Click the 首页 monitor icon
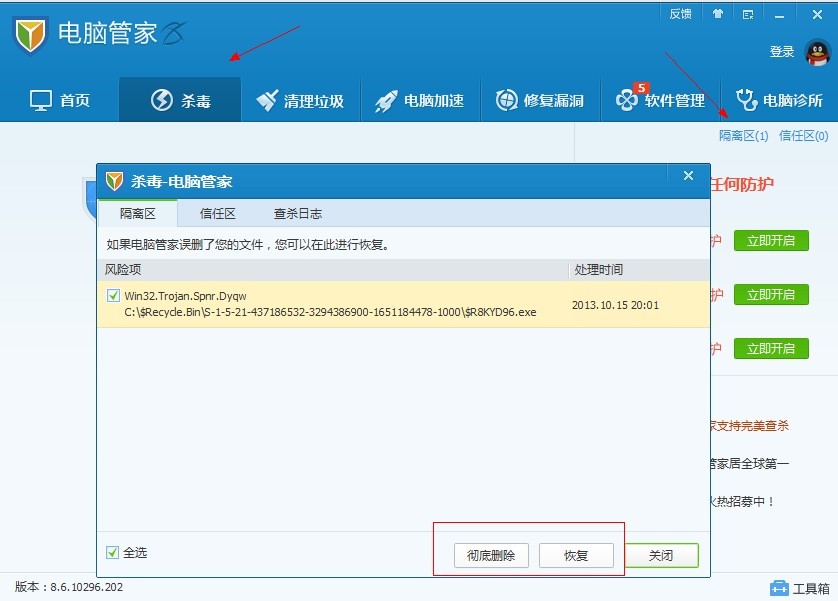838x601 pixels. pos(41,100)
